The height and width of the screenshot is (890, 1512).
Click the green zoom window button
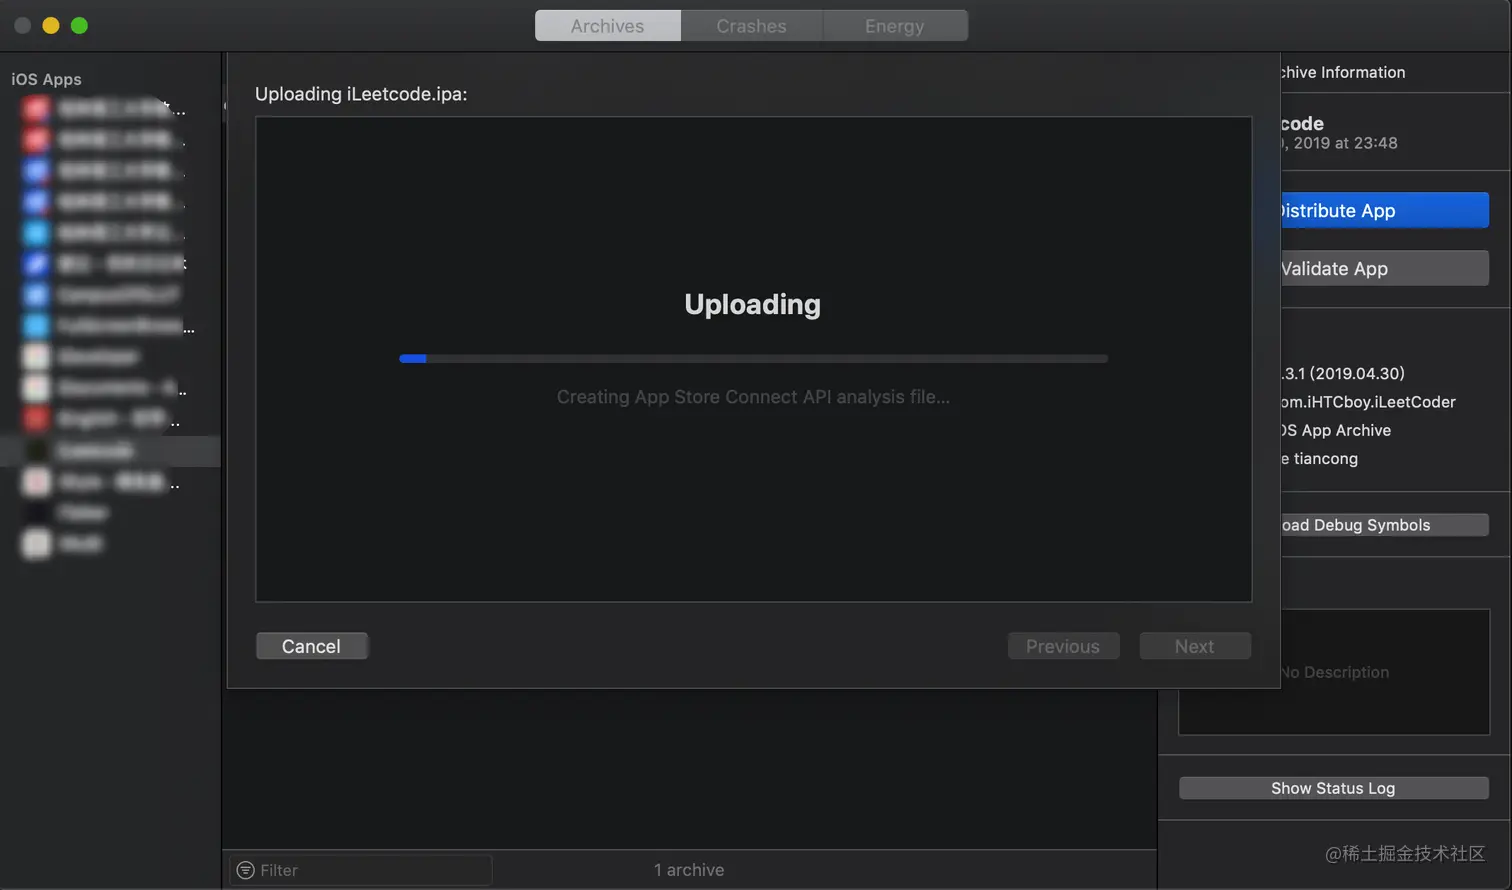[80, 26]
